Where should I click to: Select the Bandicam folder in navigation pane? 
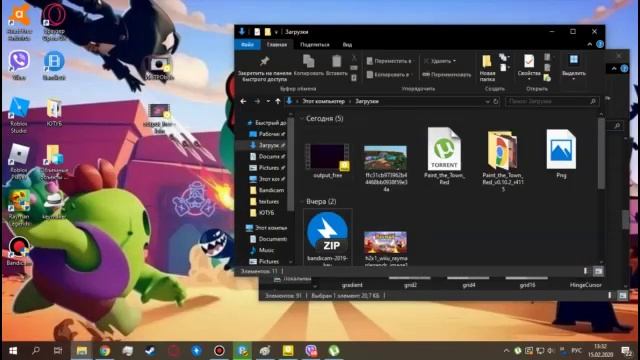pos(267,190)
